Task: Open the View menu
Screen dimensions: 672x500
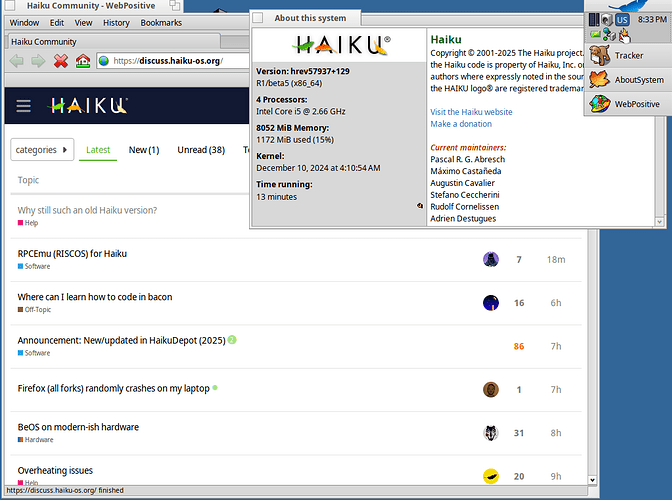Action: point(83,22)
